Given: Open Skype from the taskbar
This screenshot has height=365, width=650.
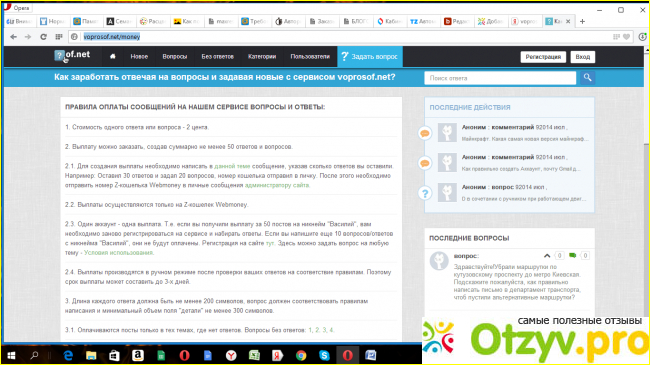Looking at the screenshot, I should click(324, 355).
